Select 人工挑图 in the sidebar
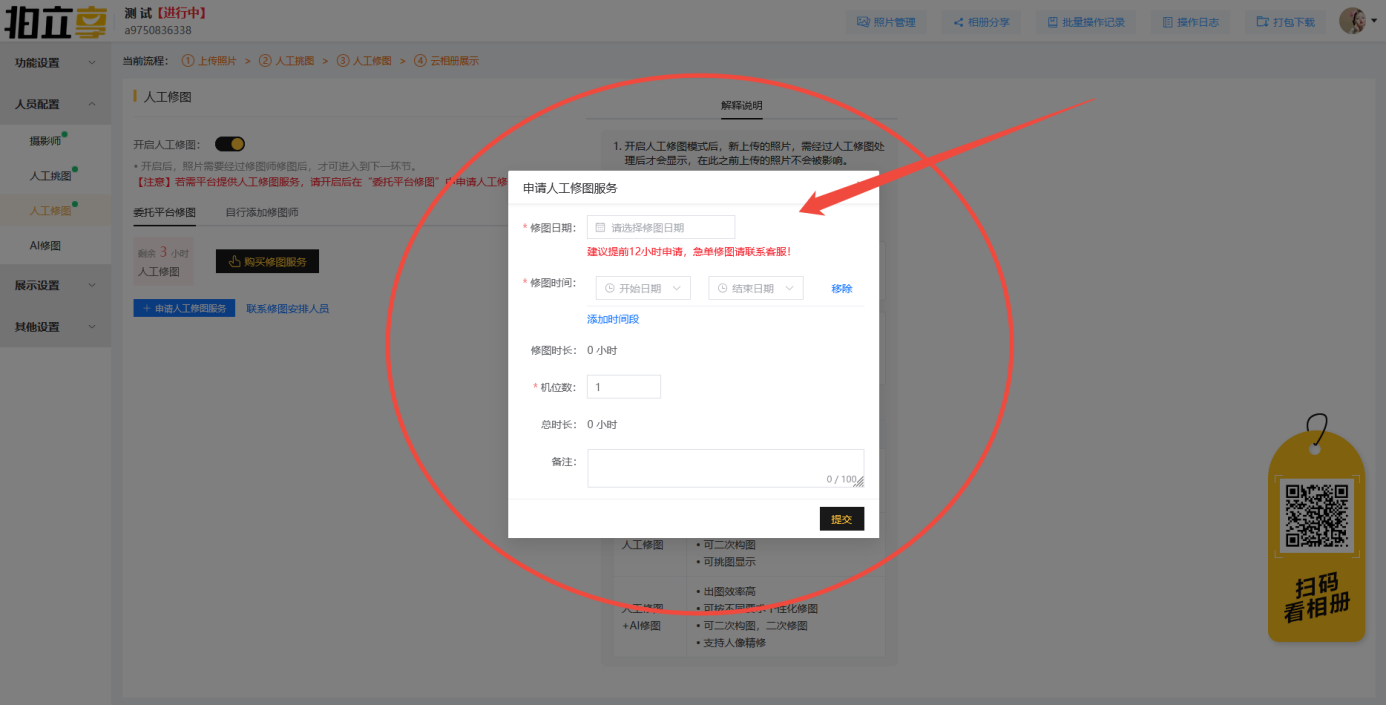This screenshot has height=705, width=1386. [50, 176]
